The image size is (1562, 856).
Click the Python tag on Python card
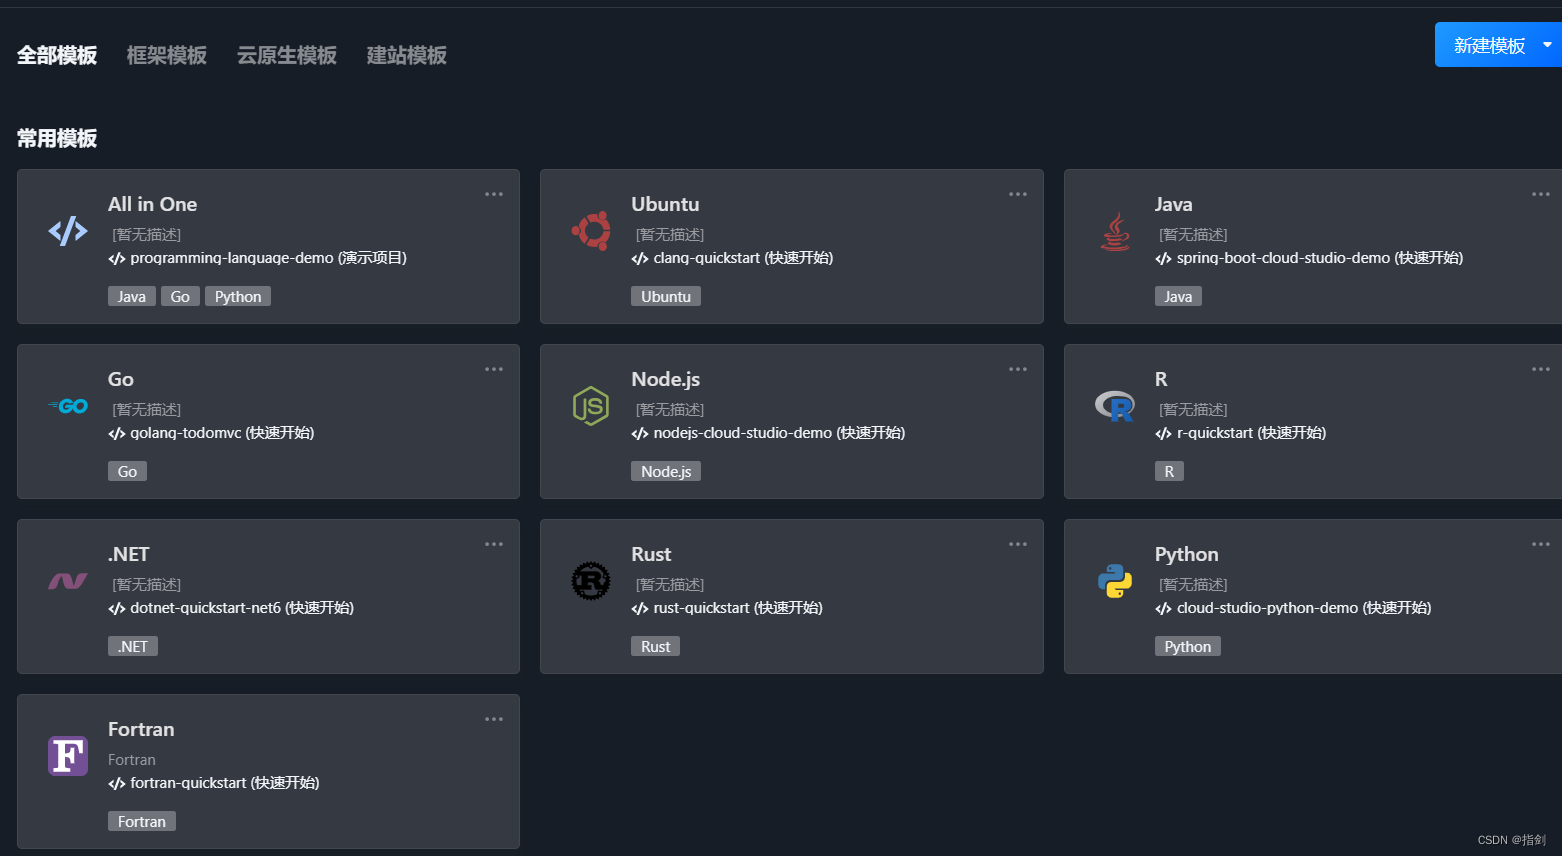1188,646
